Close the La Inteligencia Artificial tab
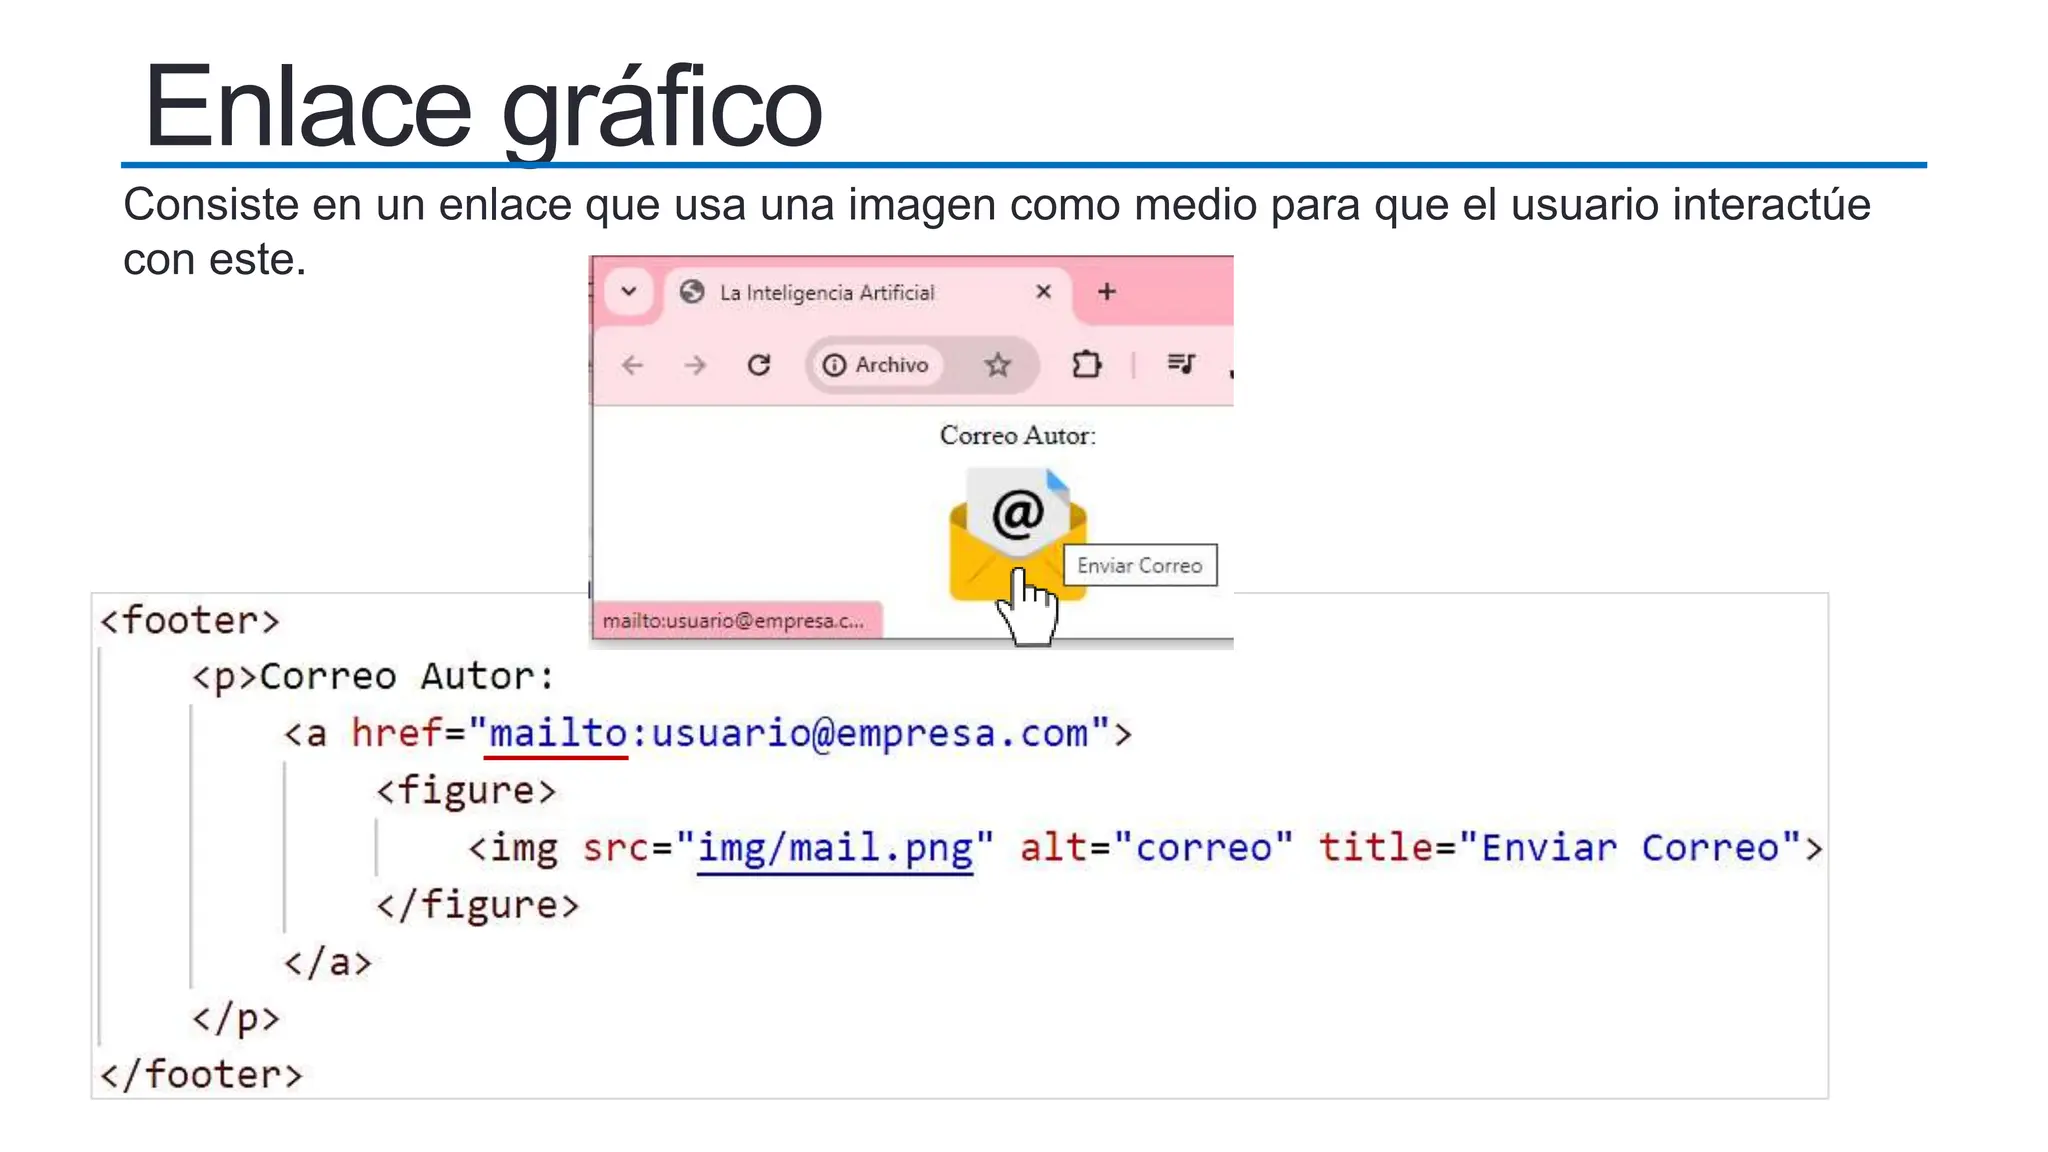The image size is (2048, 1152). tap(1043, 291)
